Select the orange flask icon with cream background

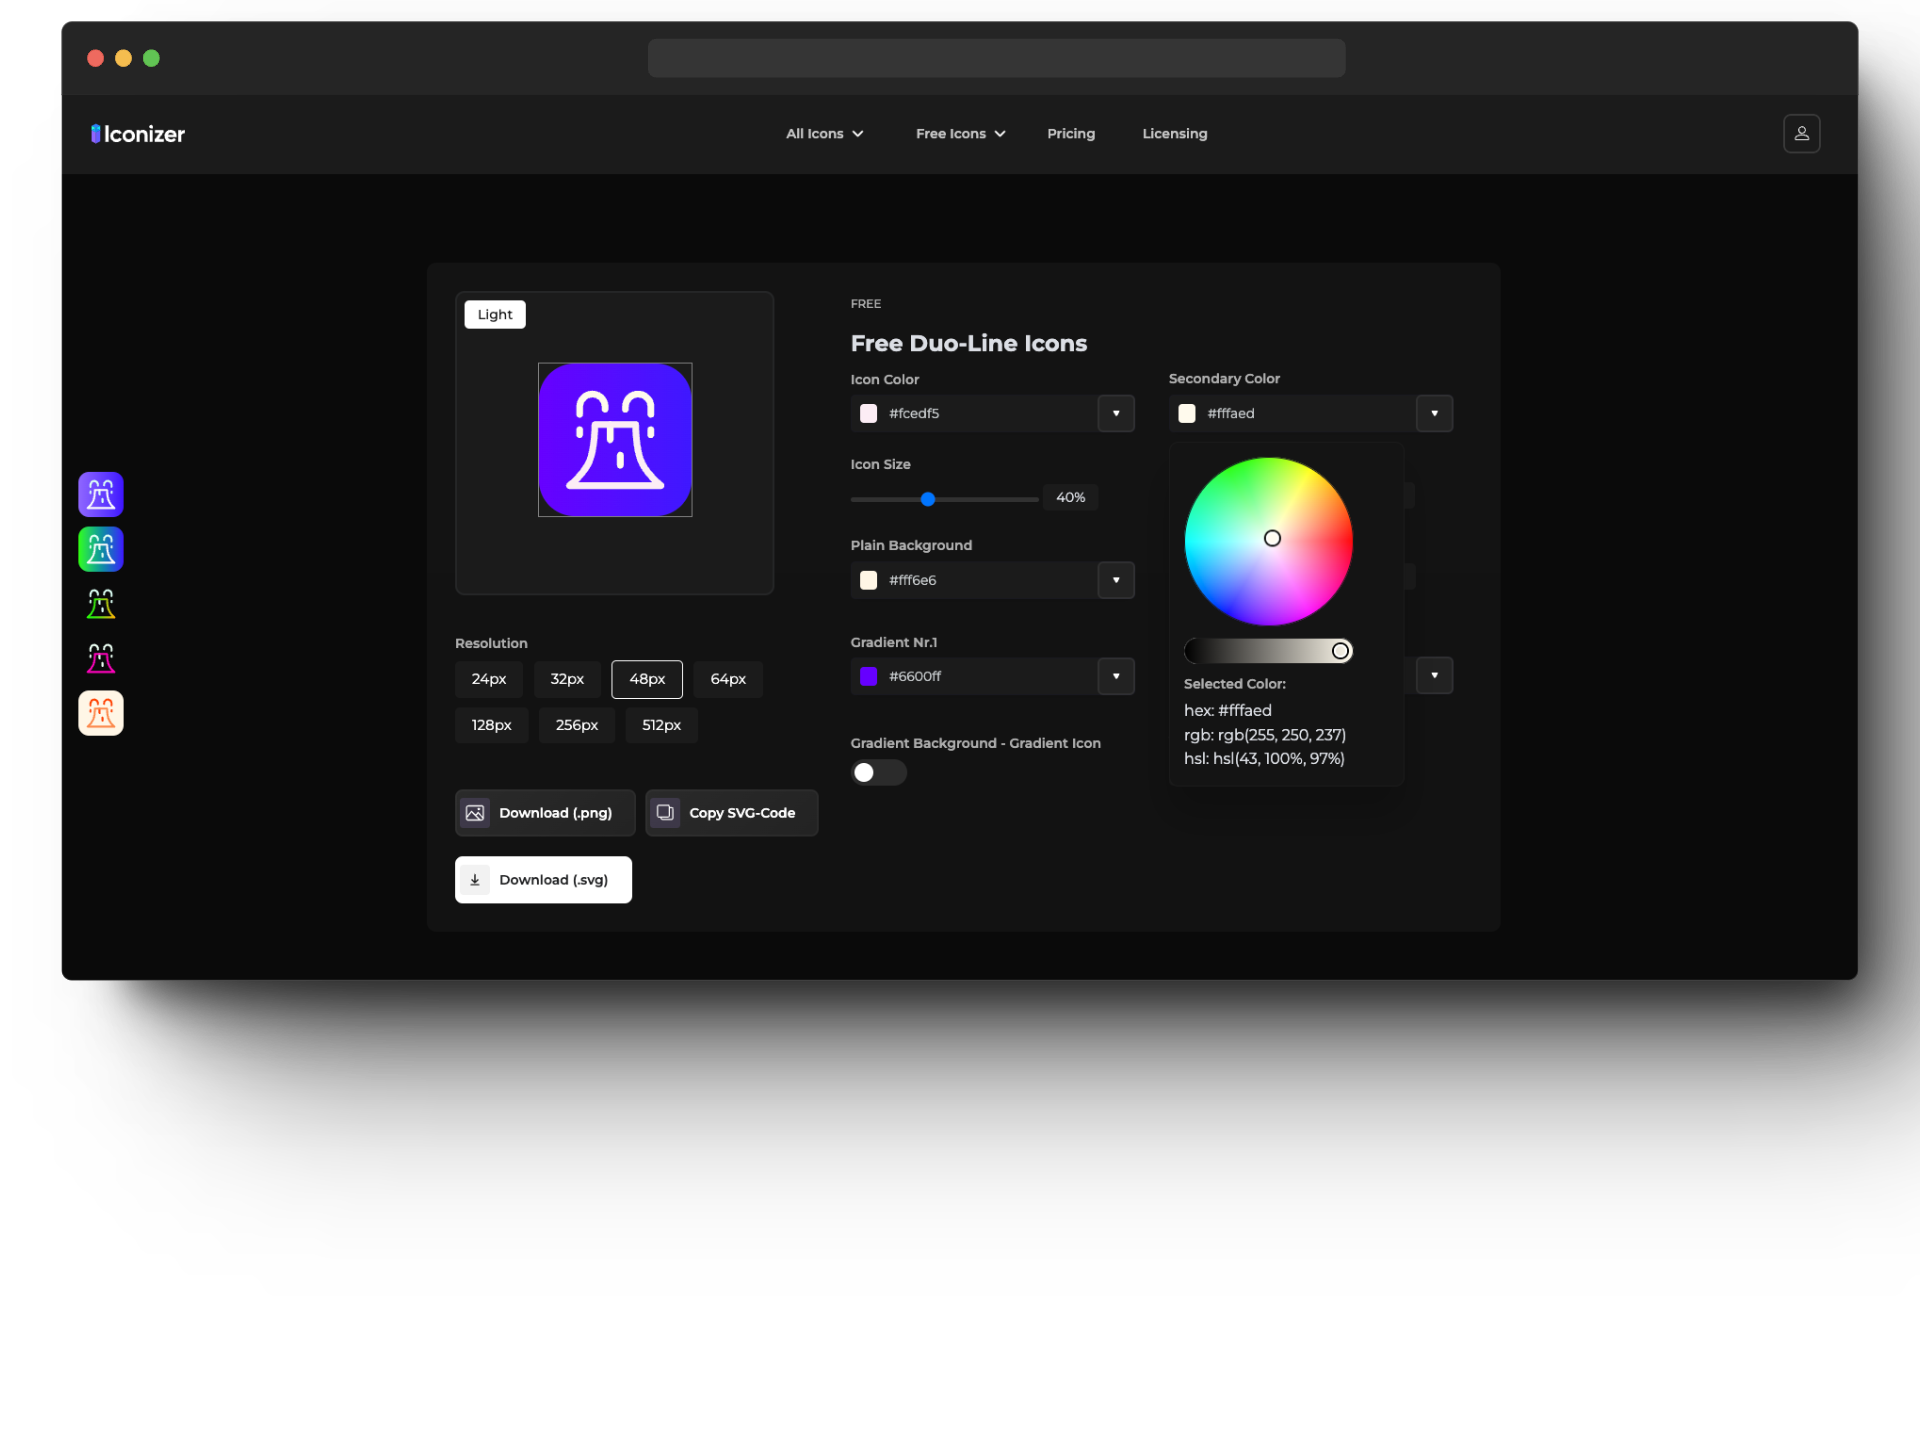100,713
